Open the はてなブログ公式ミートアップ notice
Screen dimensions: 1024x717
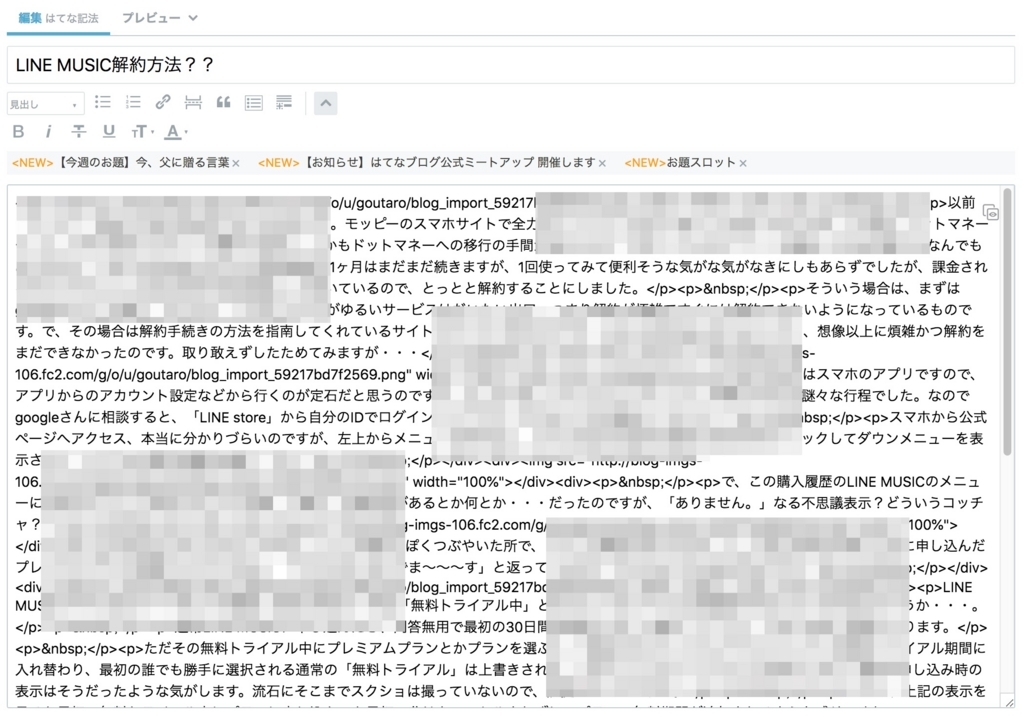coord(427,163)
